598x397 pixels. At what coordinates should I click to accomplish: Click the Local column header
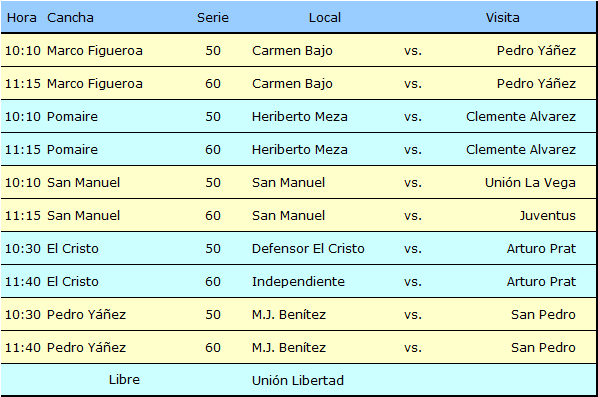click(325, 18)
